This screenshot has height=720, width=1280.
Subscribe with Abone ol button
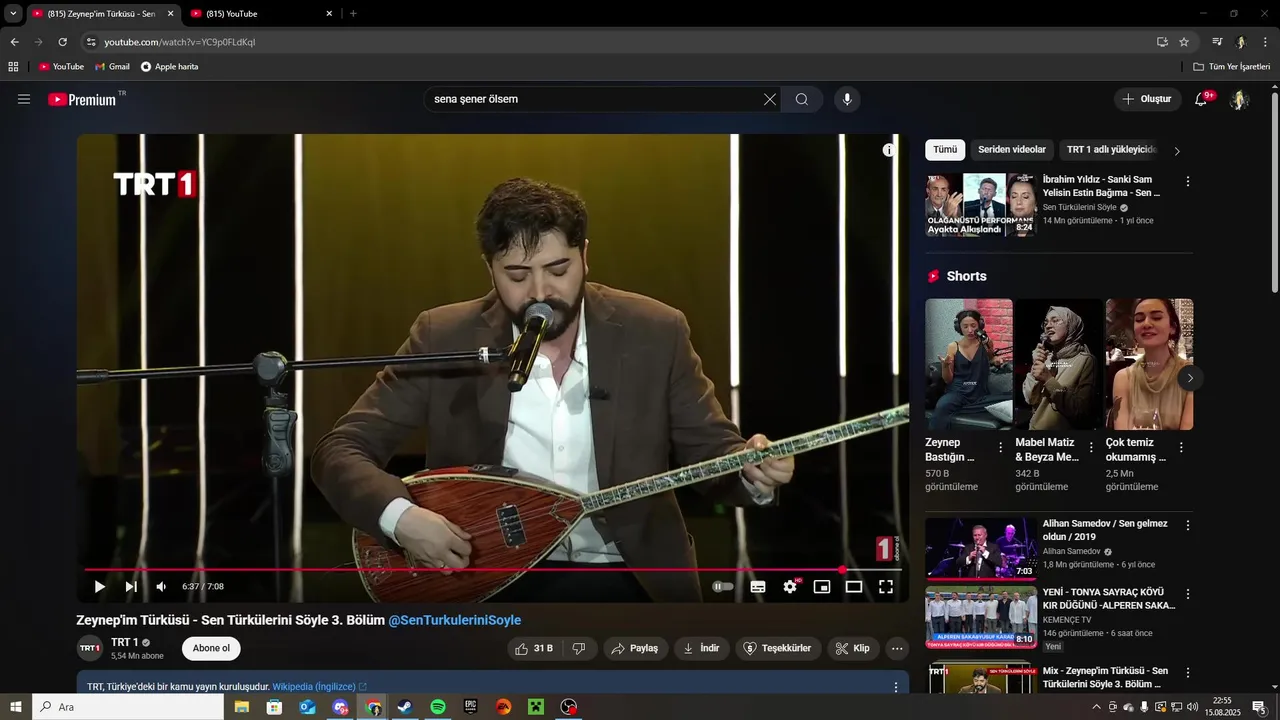pos(211,648)
